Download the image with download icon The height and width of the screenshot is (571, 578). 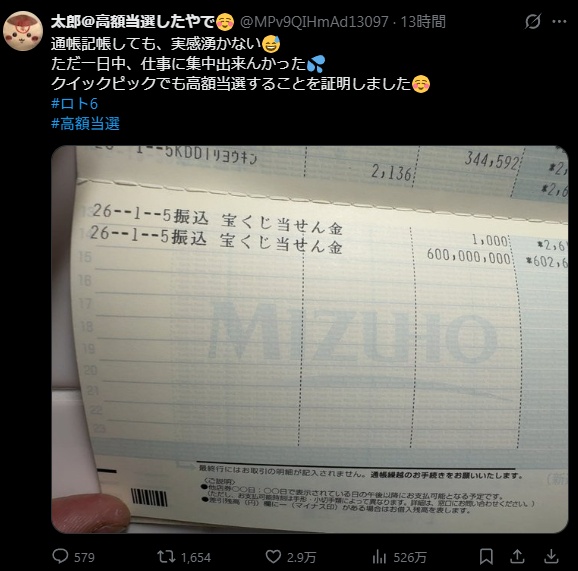click(551, 556)
